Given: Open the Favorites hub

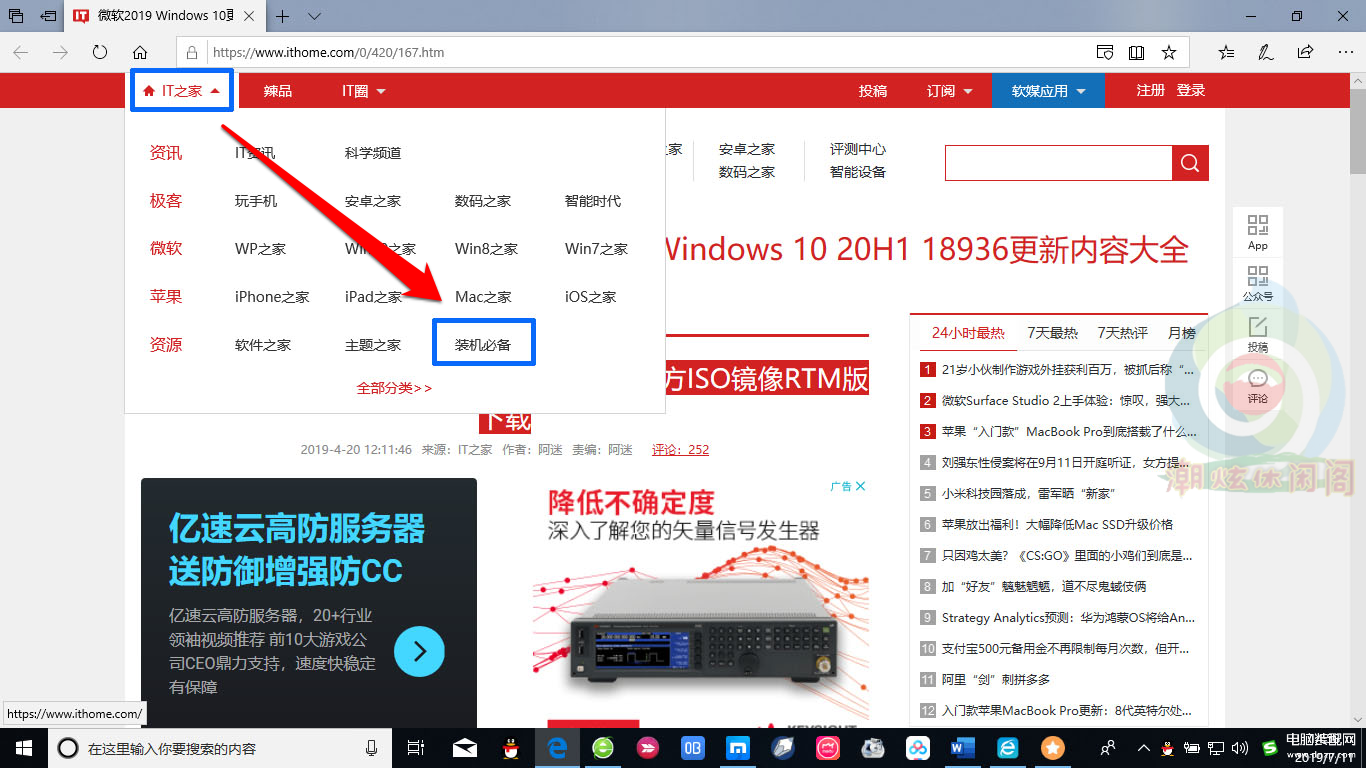Looking at the screenshot, I should coord(1226,52).
